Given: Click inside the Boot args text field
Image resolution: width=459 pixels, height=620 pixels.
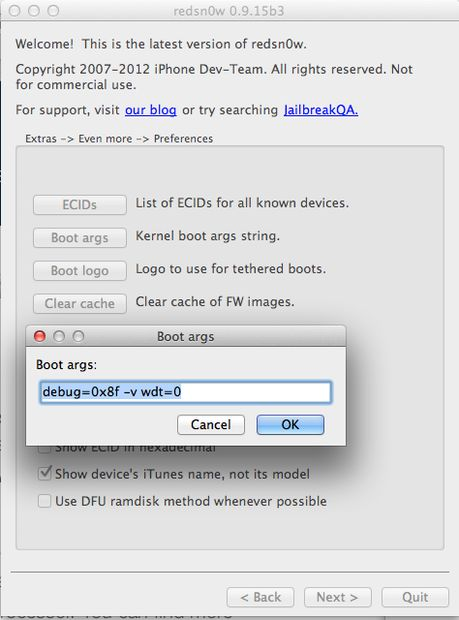Looking at the screenshot, I should [185, 392].
